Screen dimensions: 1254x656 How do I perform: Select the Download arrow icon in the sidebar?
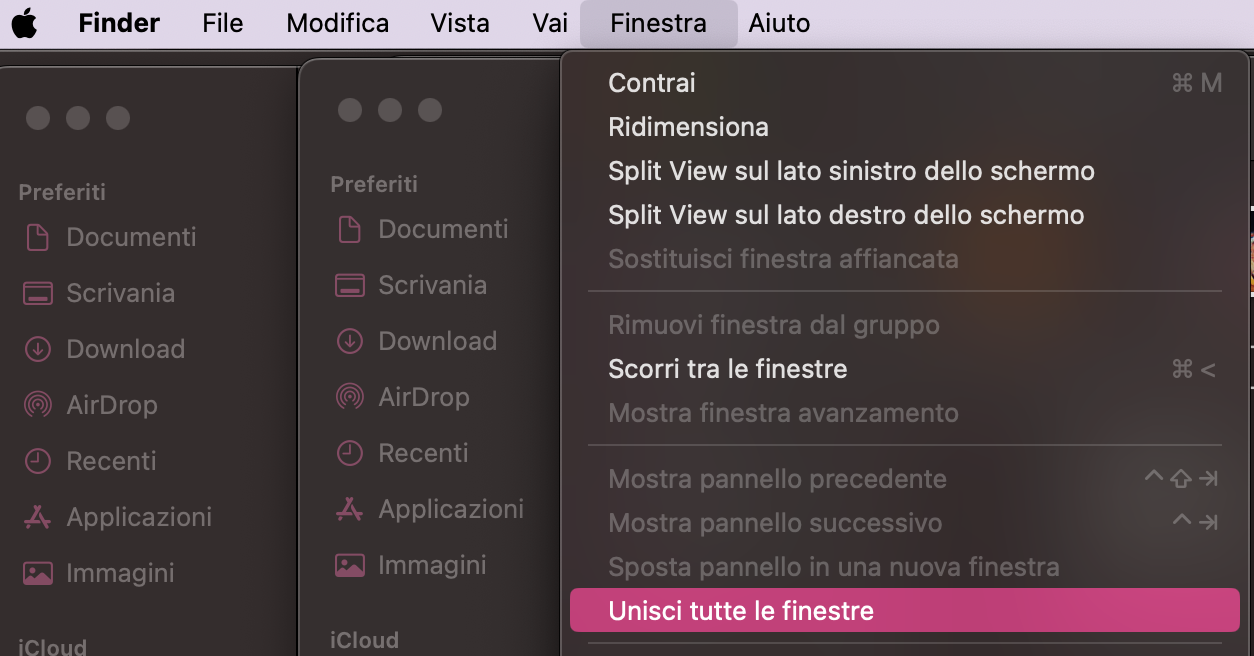click(38, 349)
